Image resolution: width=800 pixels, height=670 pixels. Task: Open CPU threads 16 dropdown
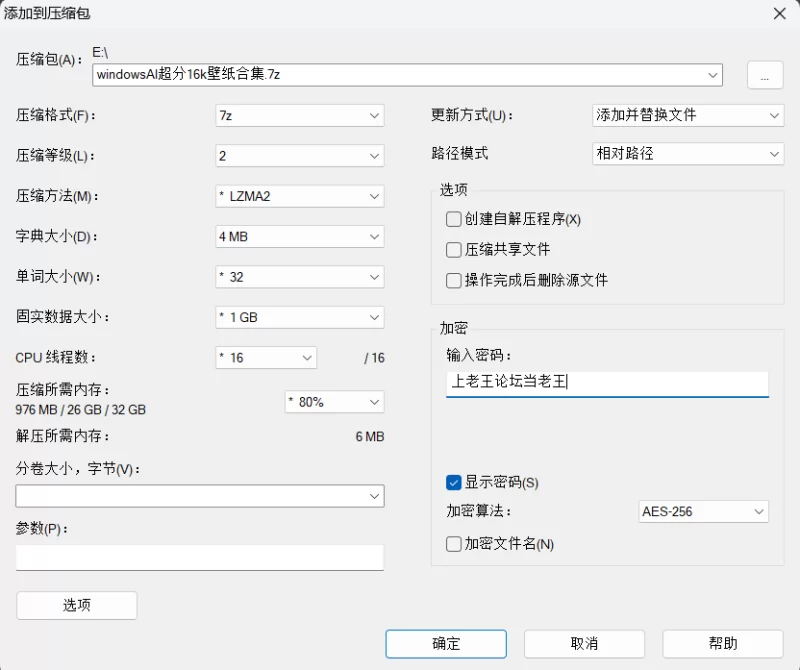tap(266, 357)
